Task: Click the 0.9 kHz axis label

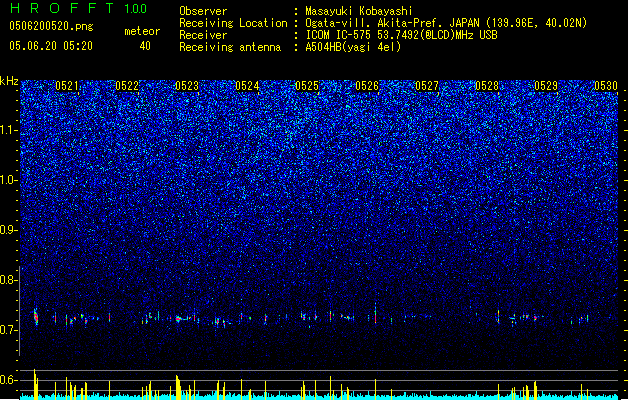Action: point(9,229)
